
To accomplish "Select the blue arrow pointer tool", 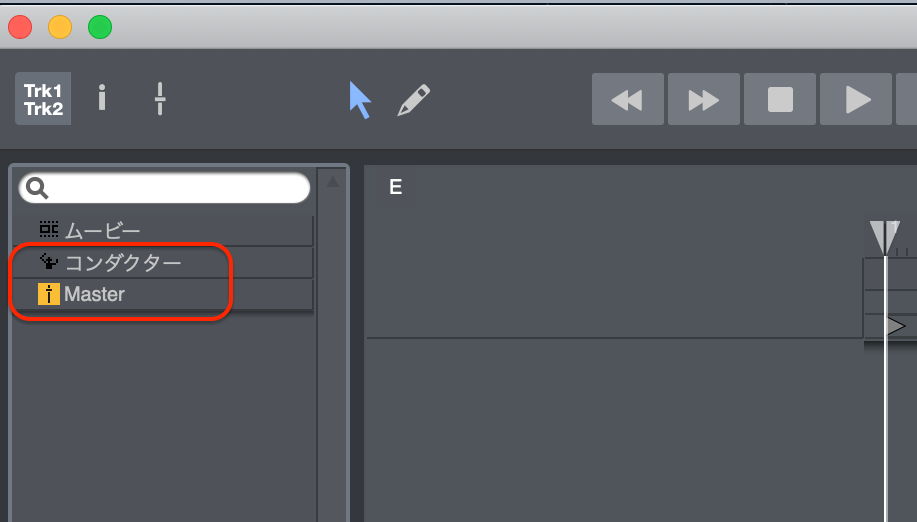I will click(360, 100).
